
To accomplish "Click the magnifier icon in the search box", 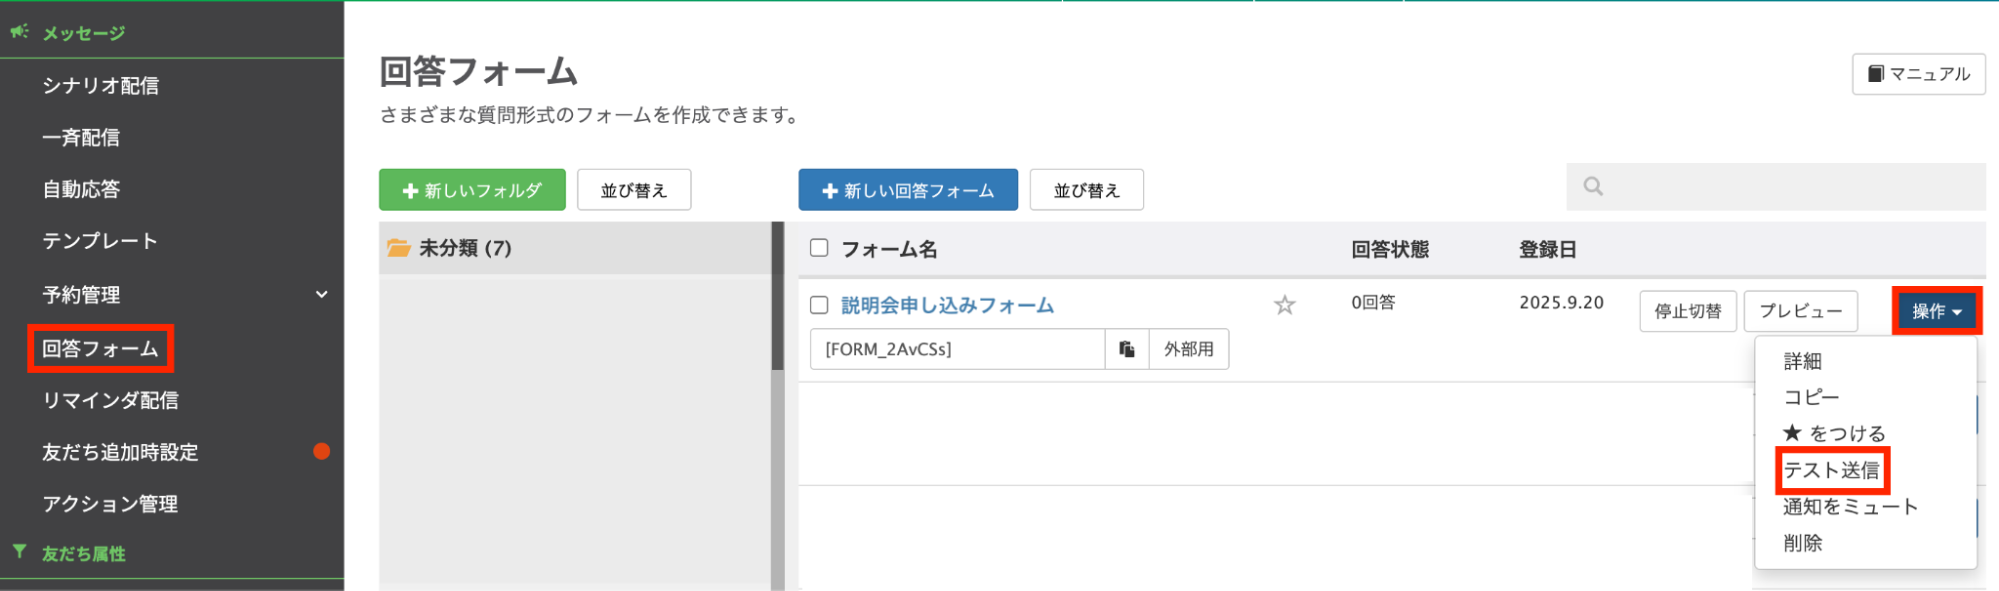I will (x=1593, y=186).
